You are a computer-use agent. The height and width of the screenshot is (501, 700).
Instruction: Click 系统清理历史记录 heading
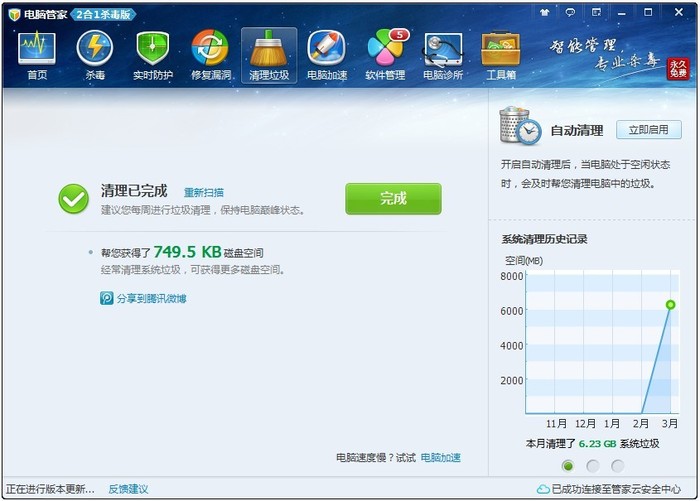(544, 239)
